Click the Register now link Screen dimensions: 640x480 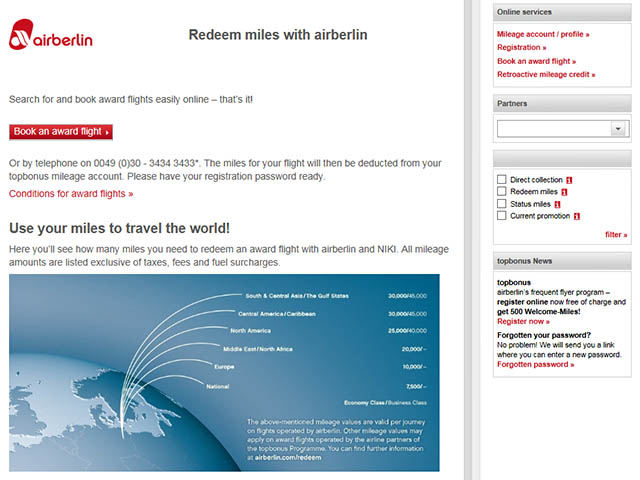523,322
